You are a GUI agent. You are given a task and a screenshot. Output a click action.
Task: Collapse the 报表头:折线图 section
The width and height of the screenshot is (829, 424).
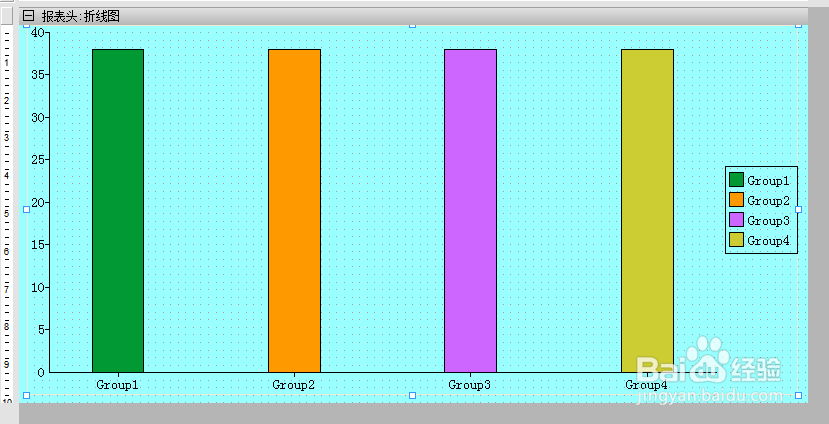(x=28, y=16)
